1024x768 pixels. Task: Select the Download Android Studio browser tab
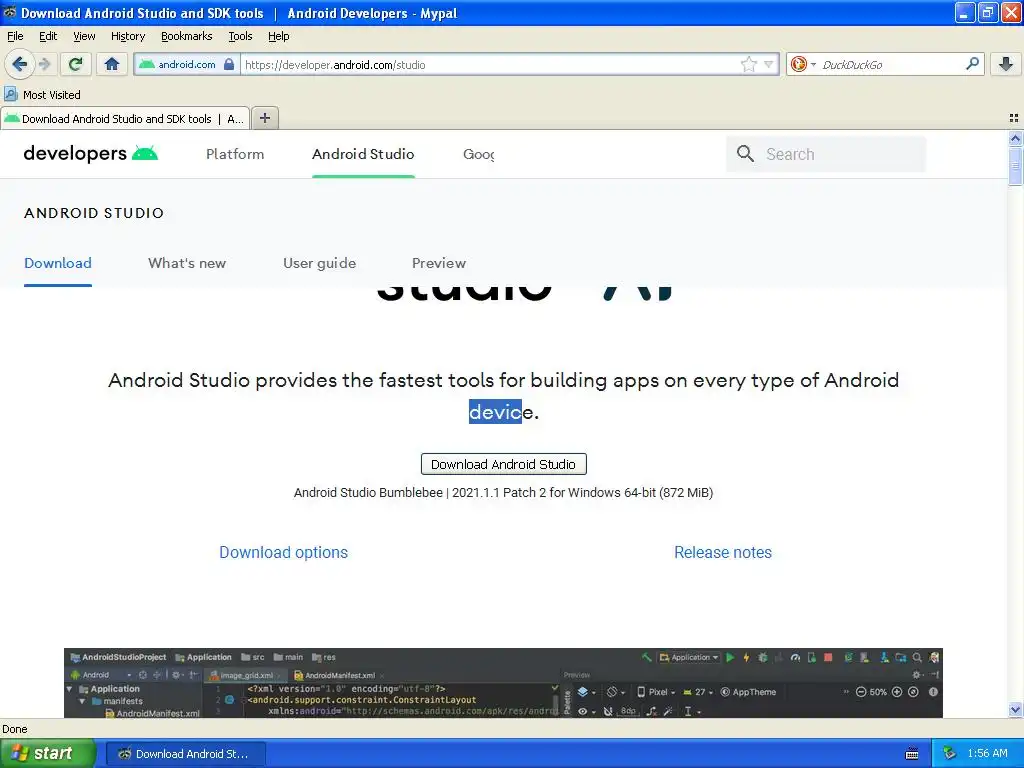click(x=125, y=118)
